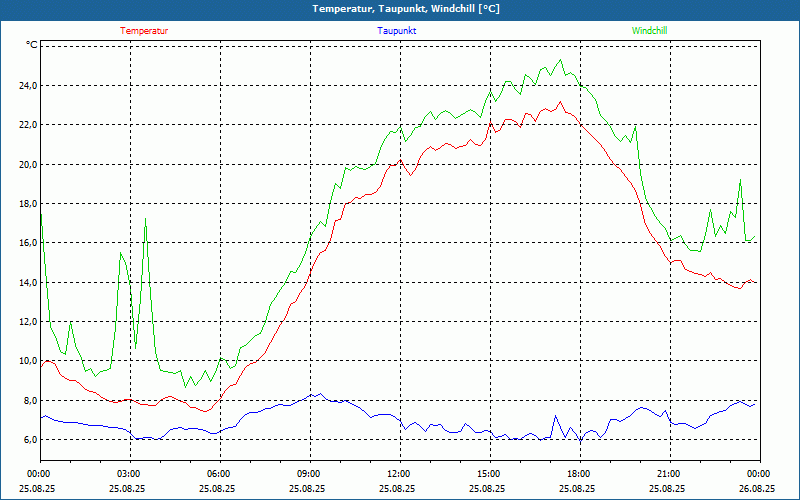This screenshot has width=800, height=500.
Task: Click the 03:00 time axis label
Action: (x=131, y=474)
